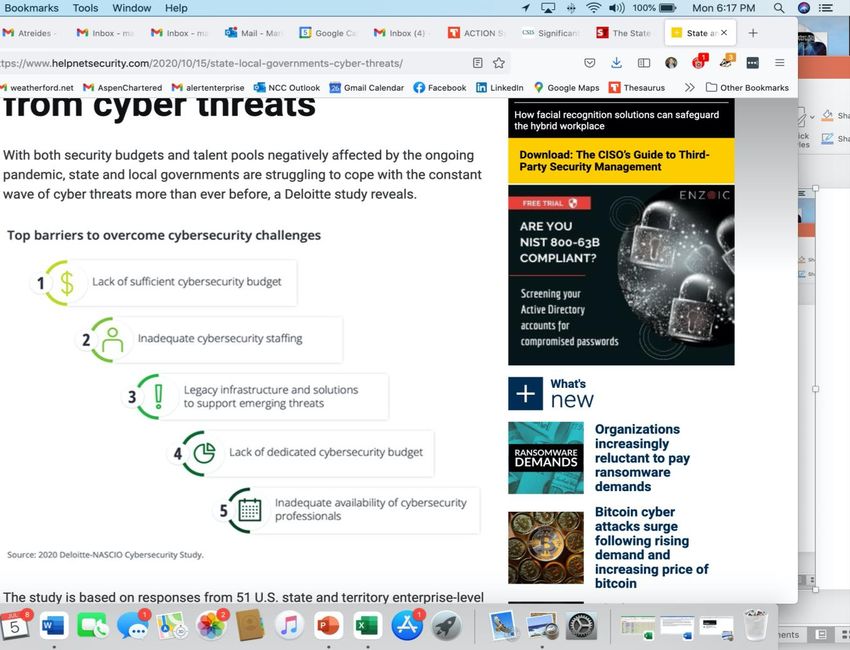Open the Firefox account avatar
The width and height of the screenshot is (850, 650).
pos(671,63)
